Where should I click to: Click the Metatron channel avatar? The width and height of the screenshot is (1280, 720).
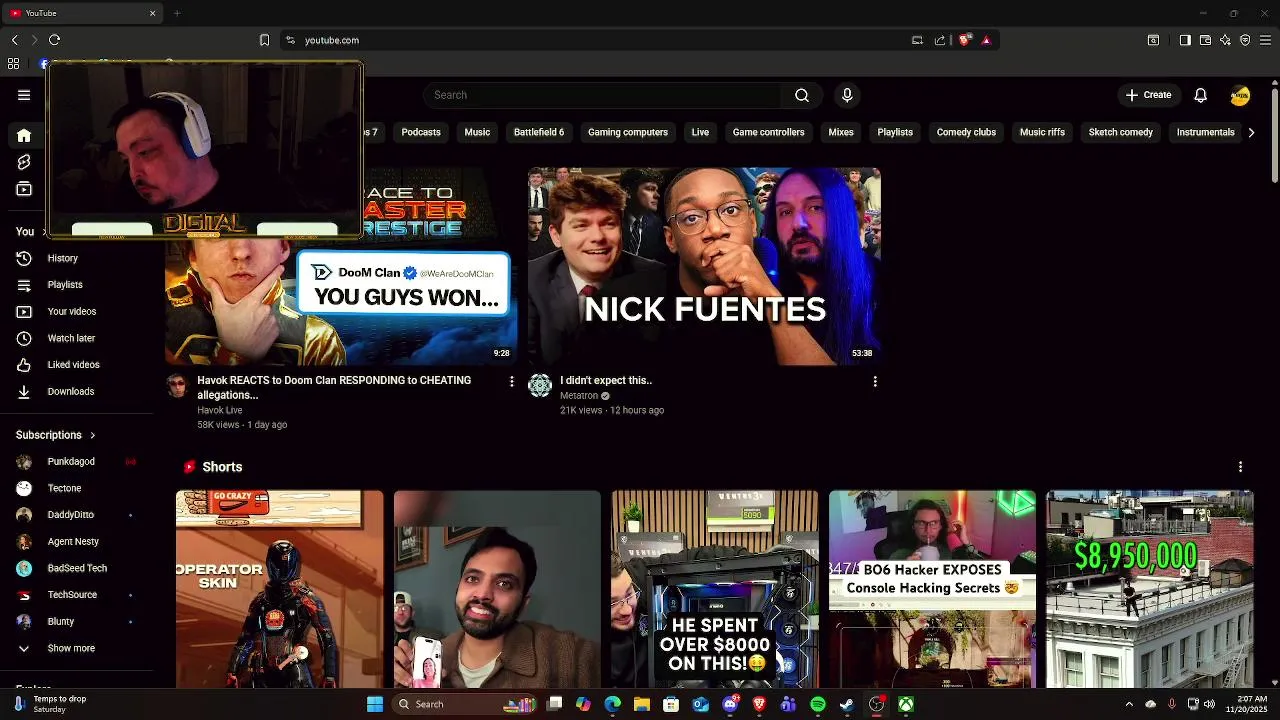[x=540, y=385]
